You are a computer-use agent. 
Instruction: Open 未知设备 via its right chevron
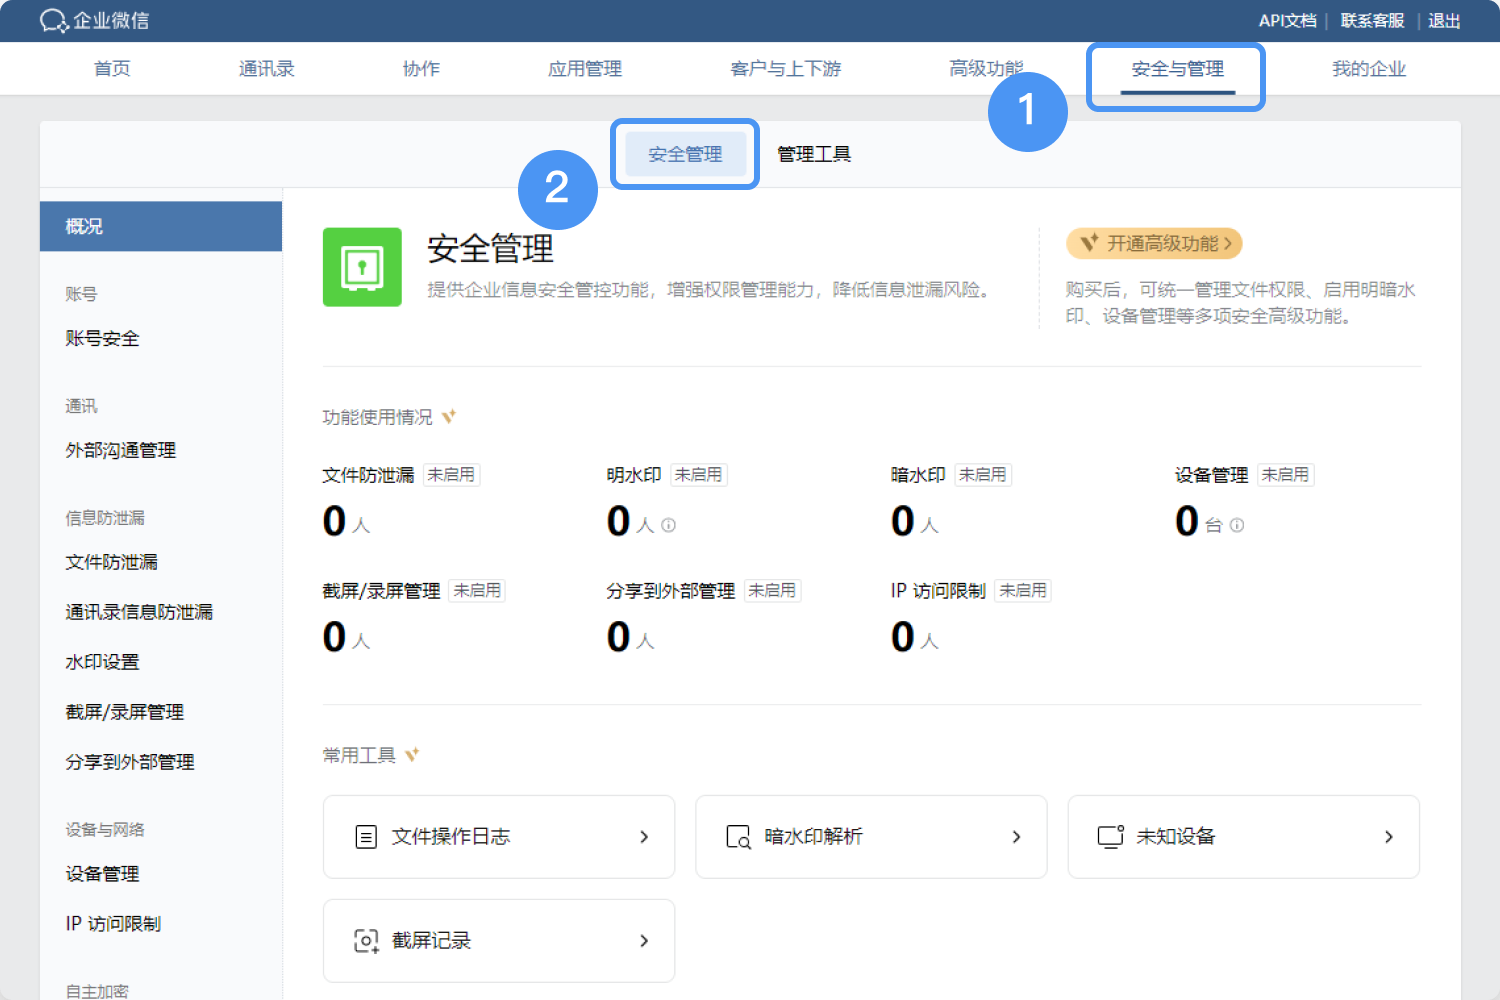pyautogui.click(x=1388, y=837)
